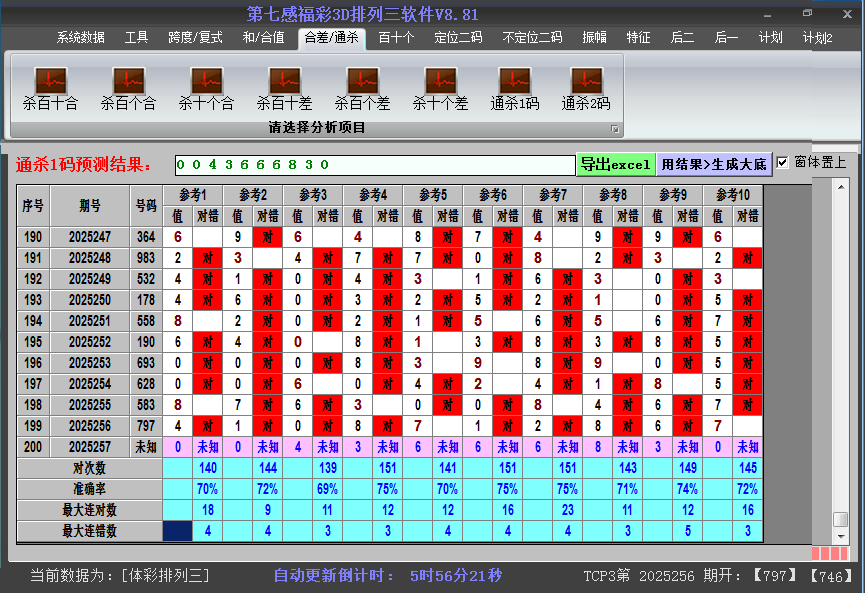
Task: Click the scrollbar up arrow
Action: point(841,188)
